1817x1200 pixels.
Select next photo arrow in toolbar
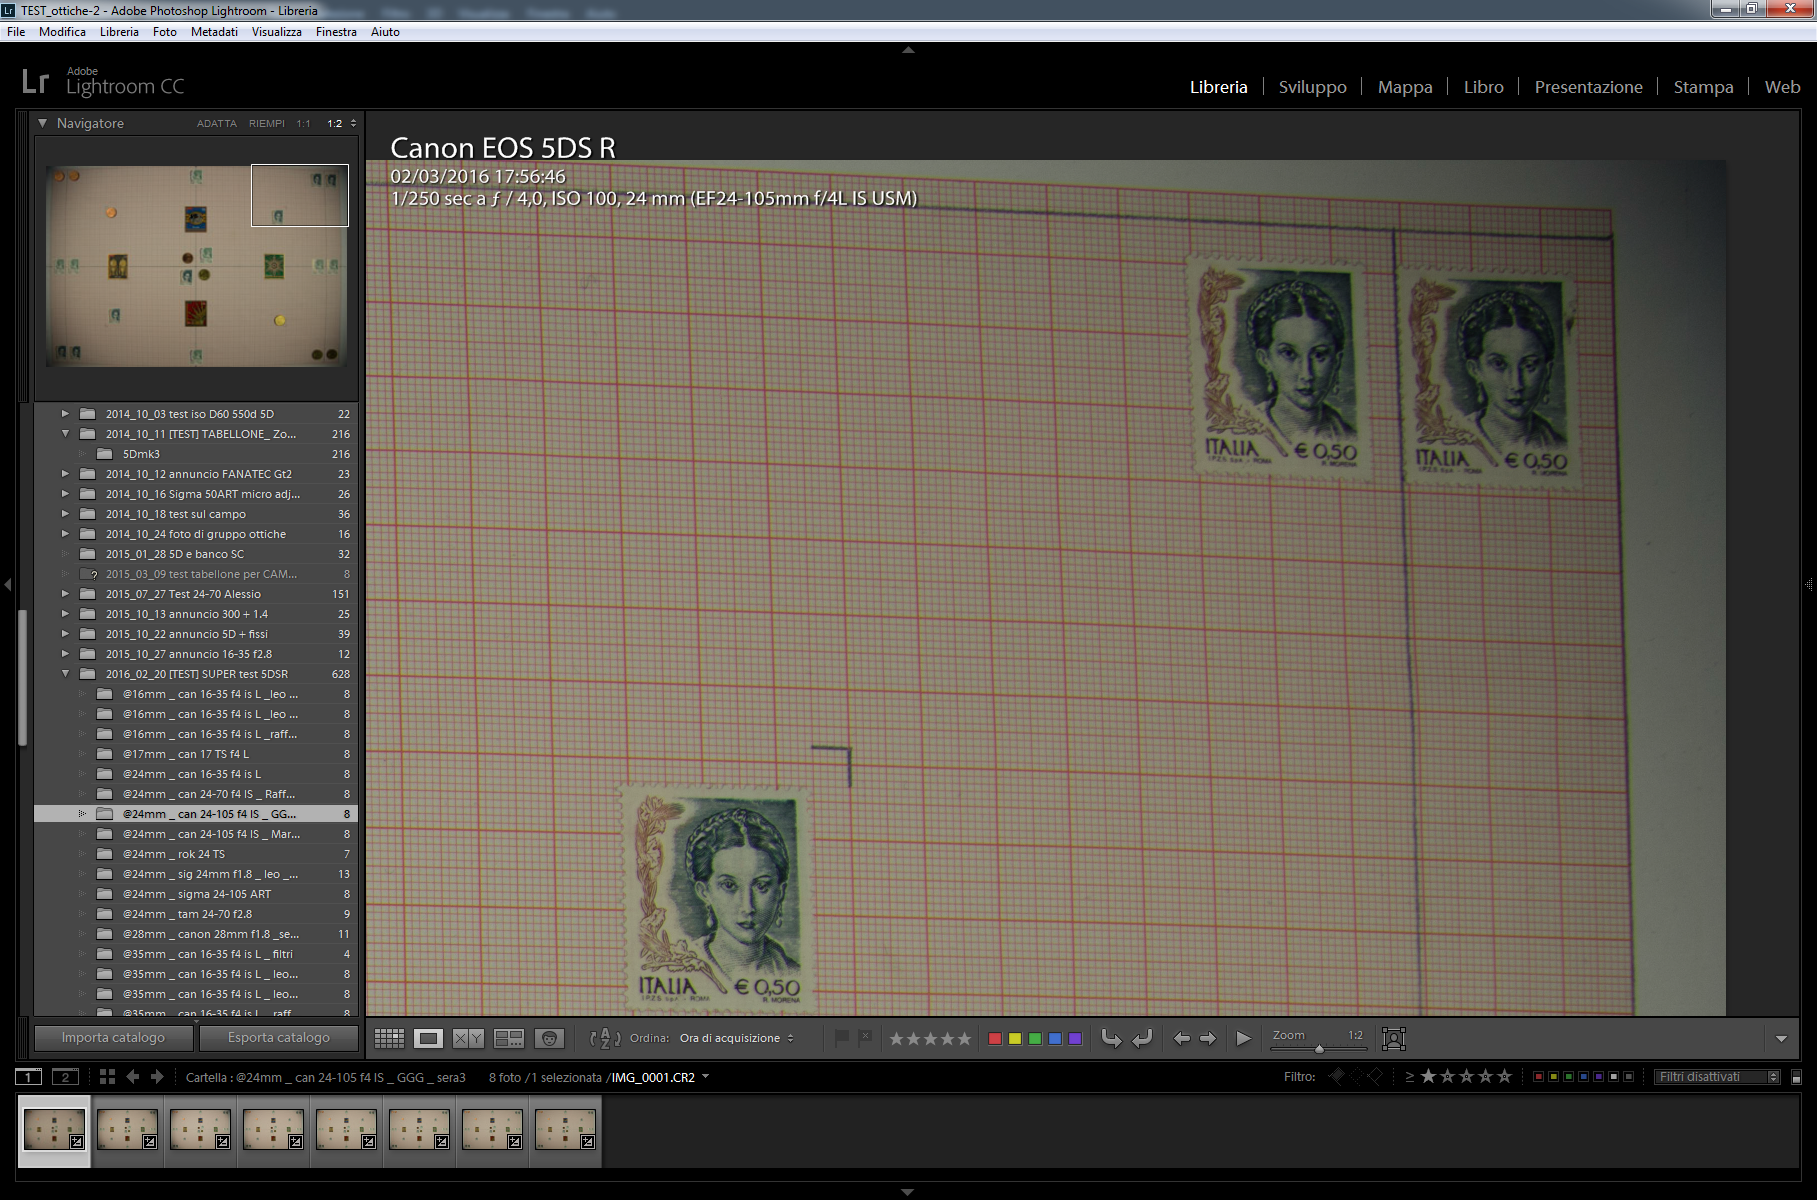(x=1208, y=1038)
